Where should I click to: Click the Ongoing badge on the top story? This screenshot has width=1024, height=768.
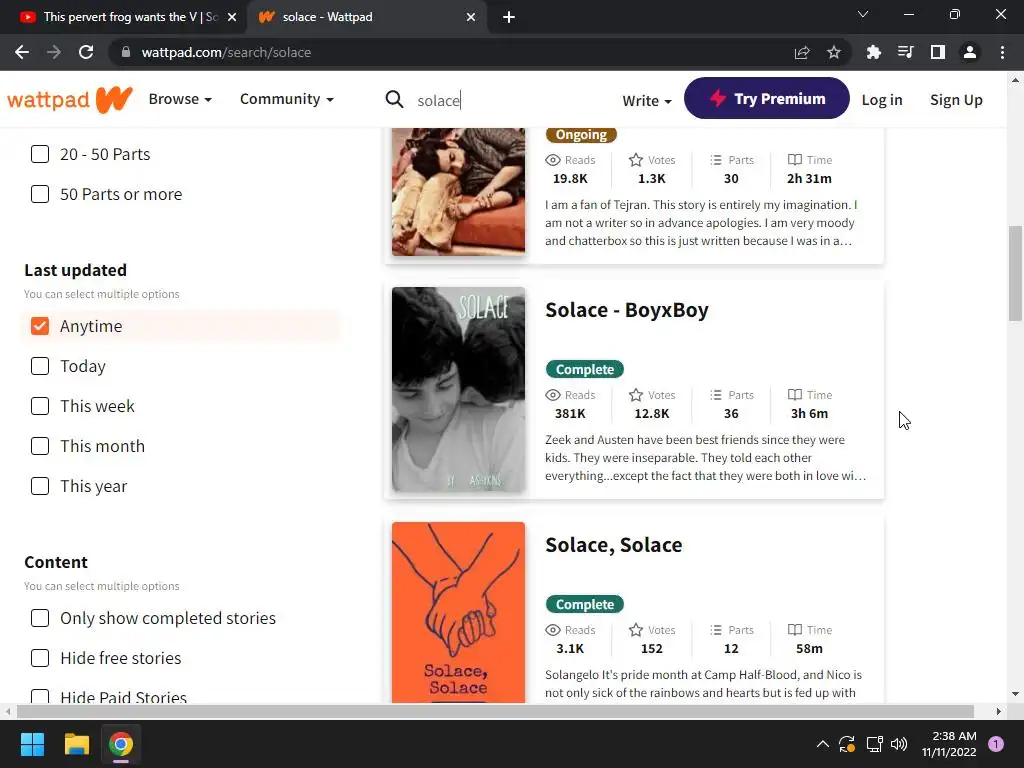tap(581, 135)
